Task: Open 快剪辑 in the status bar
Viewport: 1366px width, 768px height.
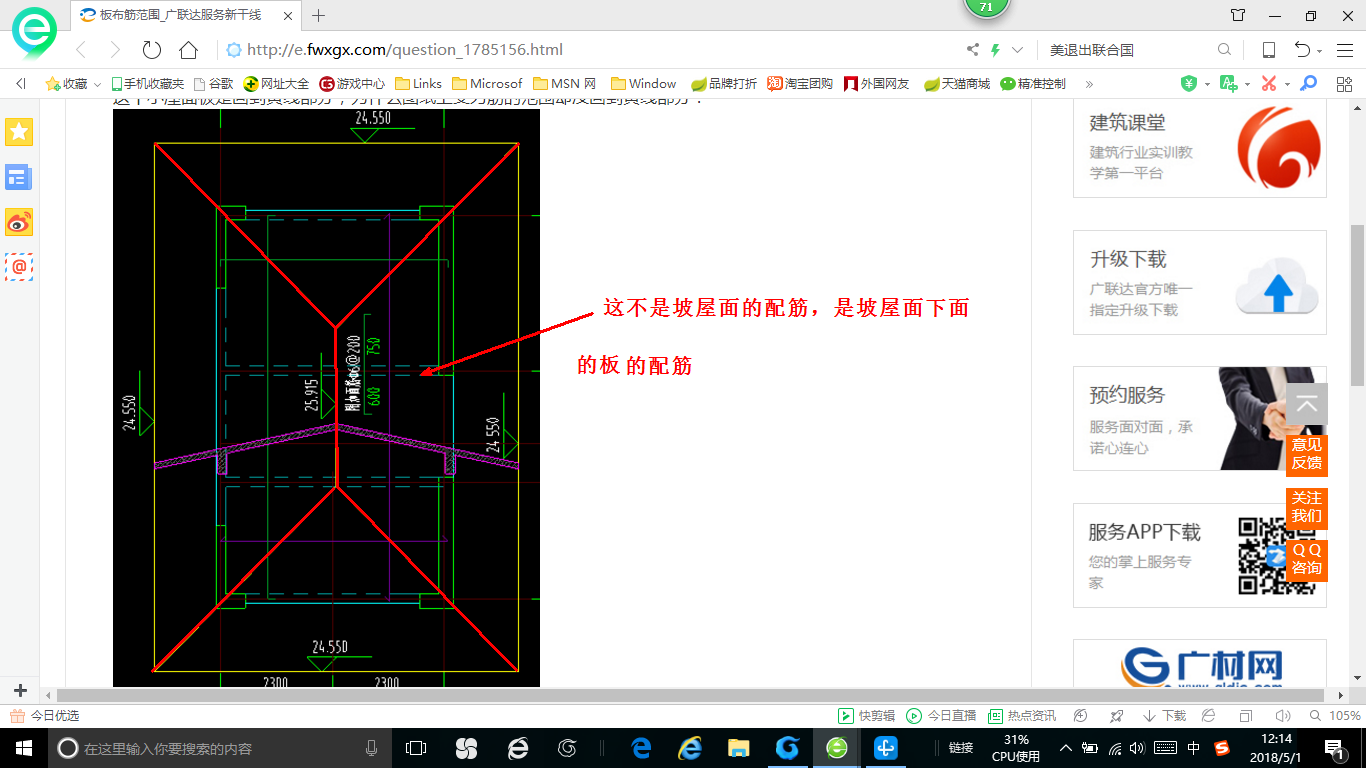Action: click(867, 716)
